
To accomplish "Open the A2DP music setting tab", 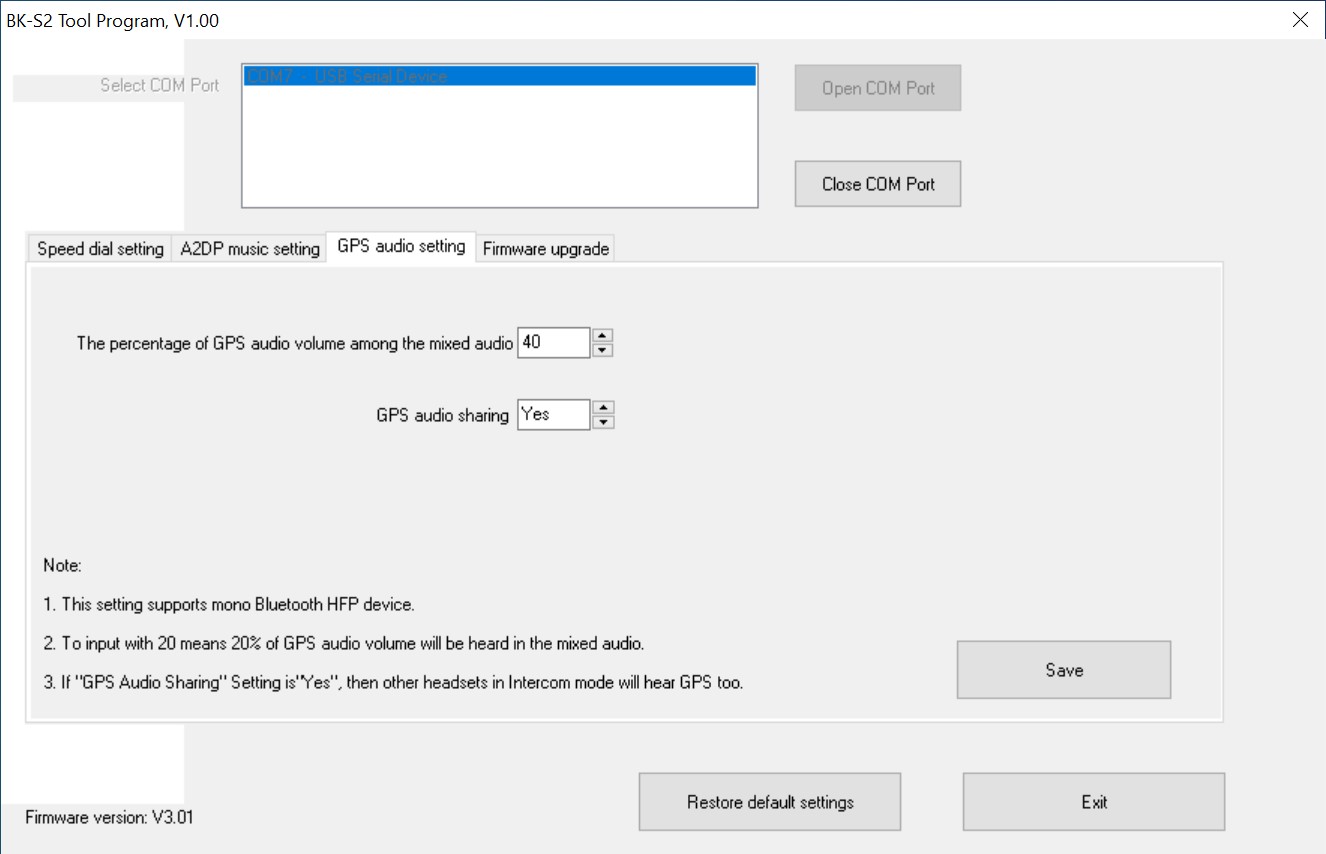I will 250,249.
